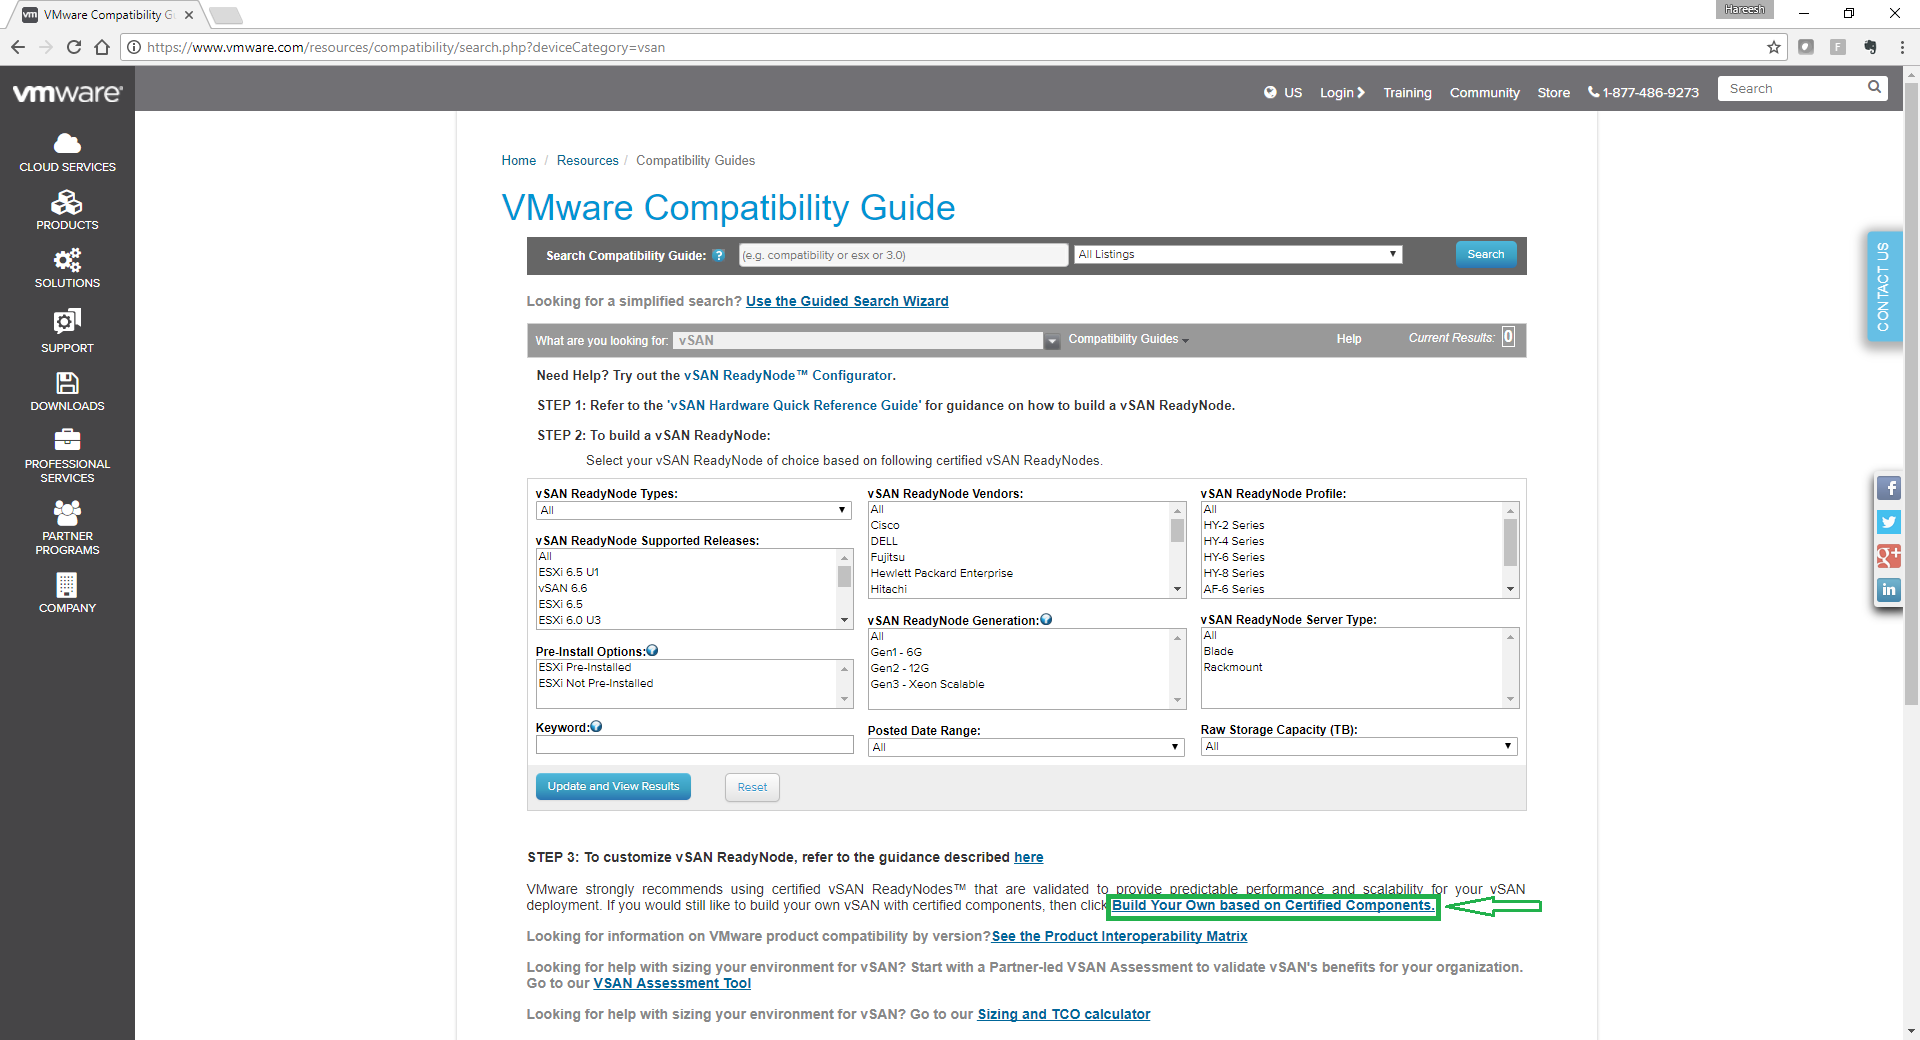Open the Partner Programs people icon
The height and width of the screenshot is (1040, 1920).
coord(67,513)
